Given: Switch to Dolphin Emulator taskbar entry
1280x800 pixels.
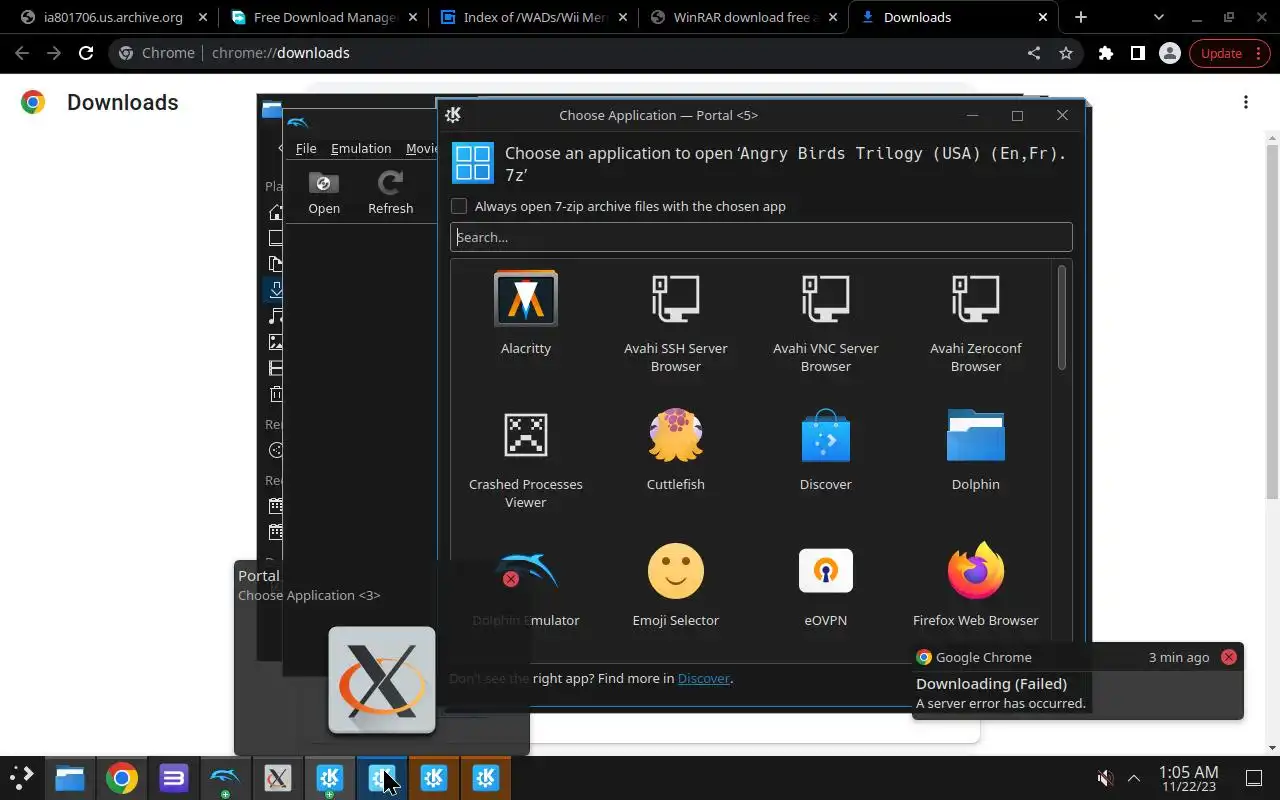Looking at the screenshot, I should click(226, 778).
